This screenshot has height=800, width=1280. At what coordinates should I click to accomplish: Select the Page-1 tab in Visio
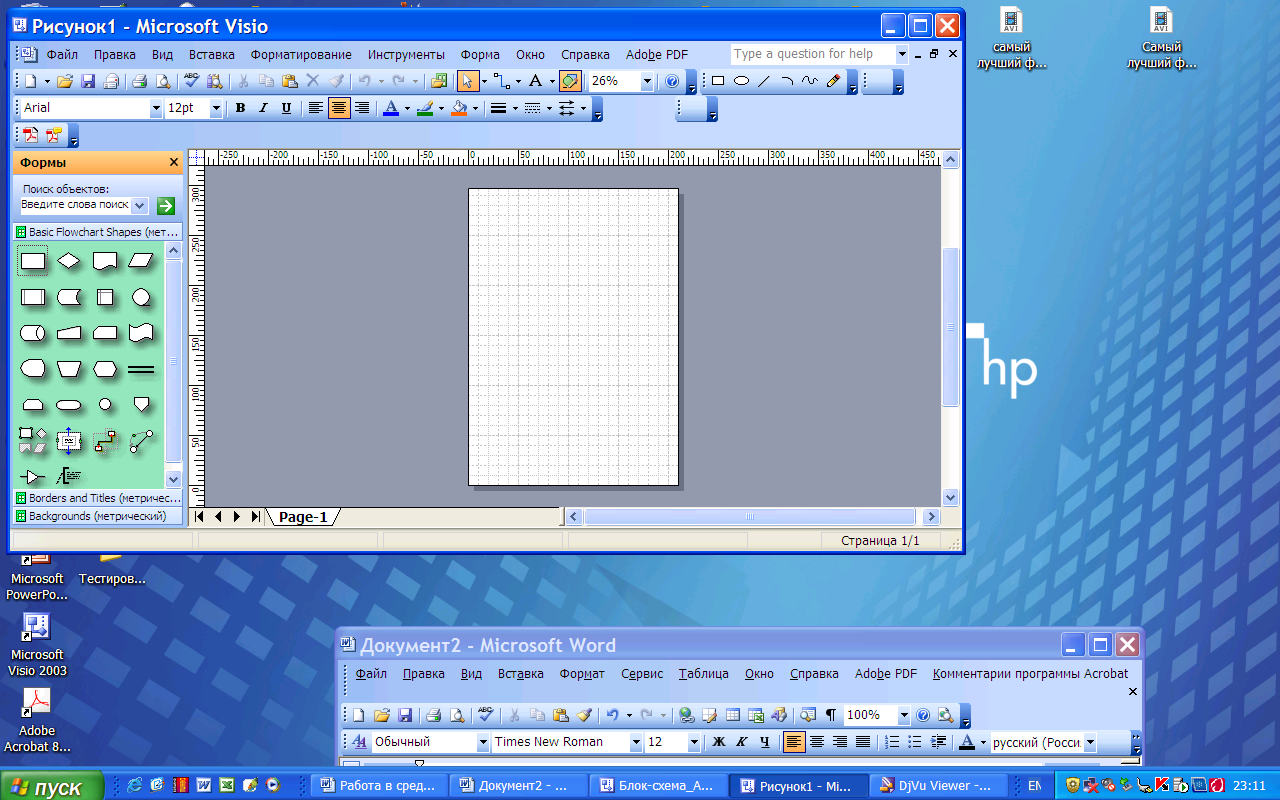(x=303, y=517)
